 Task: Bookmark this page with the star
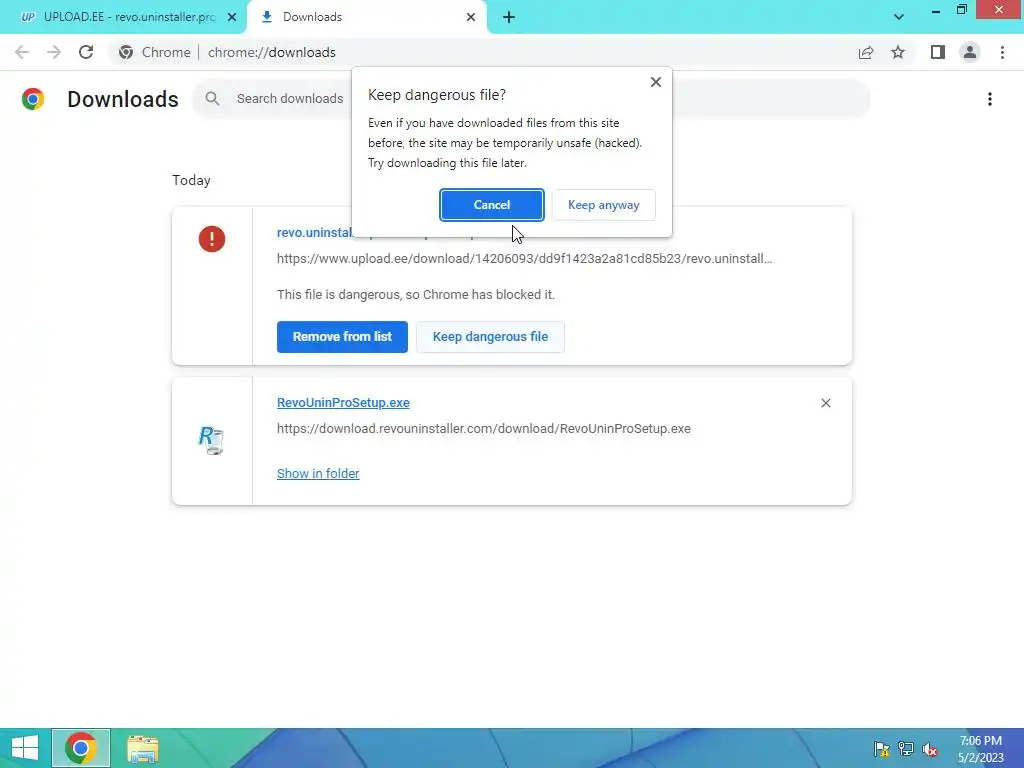click(x=898, y=52)
